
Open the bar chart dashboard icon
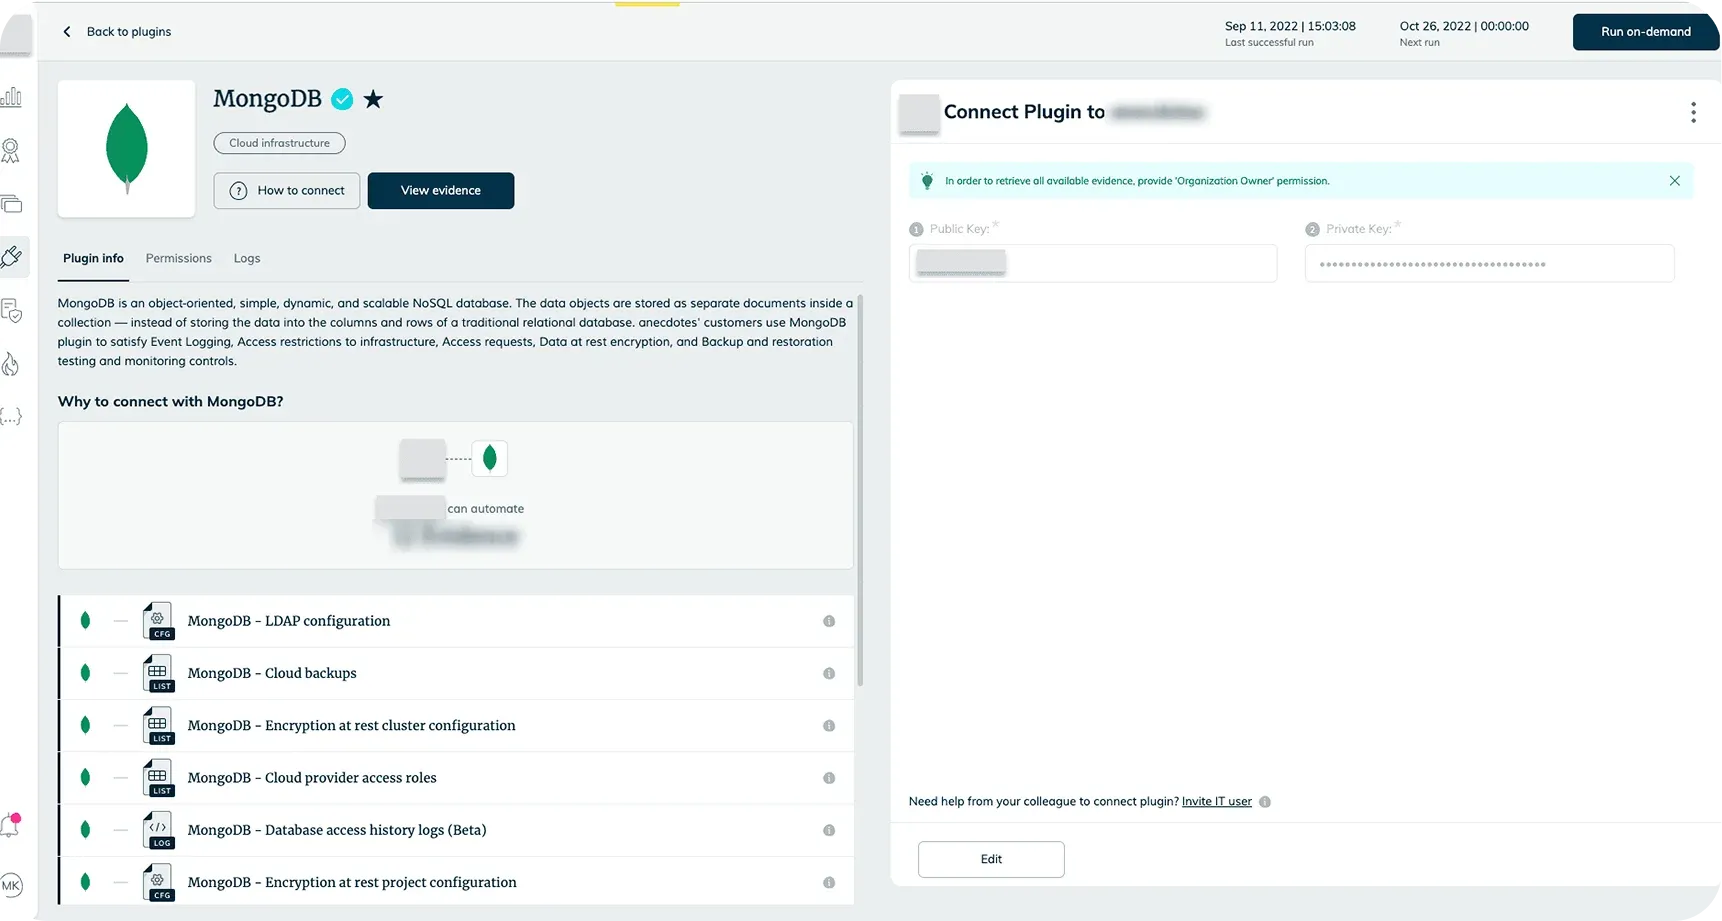[12, 97]
